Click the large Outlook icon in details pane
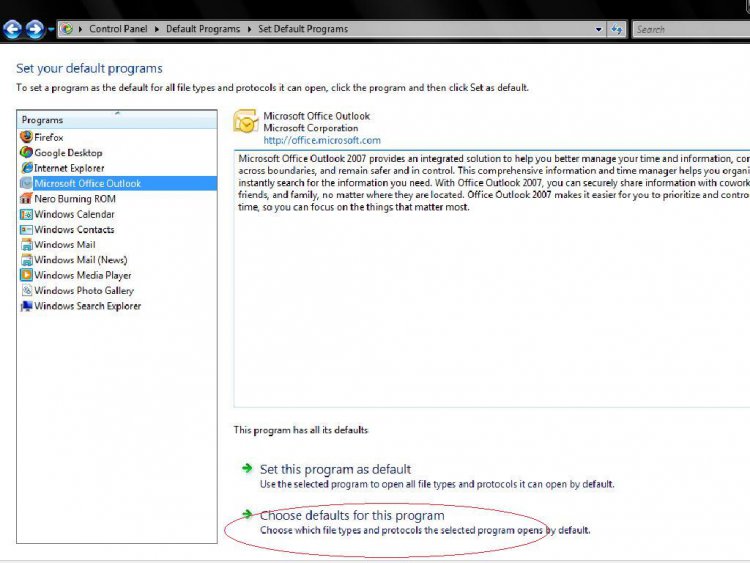750x563 pixels. pos(245,121)
